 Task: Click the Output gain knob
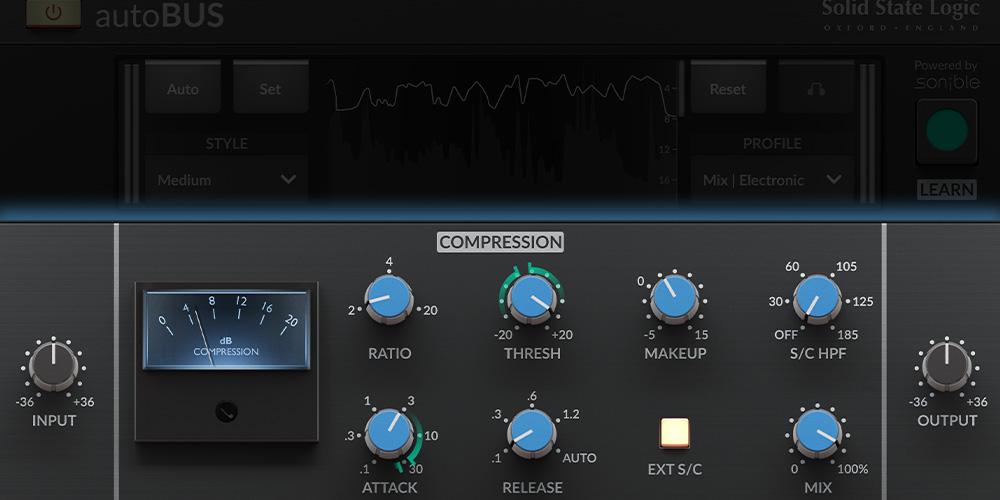tap(946, 366)
